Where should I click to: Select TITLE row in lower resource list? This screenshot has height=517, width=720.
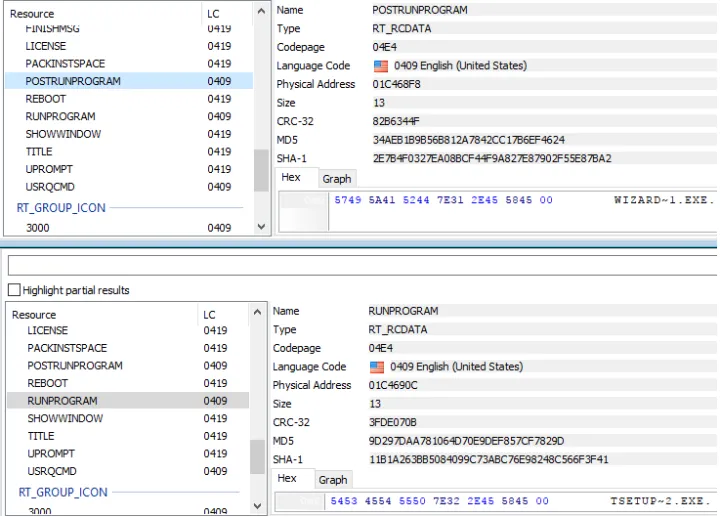(x=128, y=436)
